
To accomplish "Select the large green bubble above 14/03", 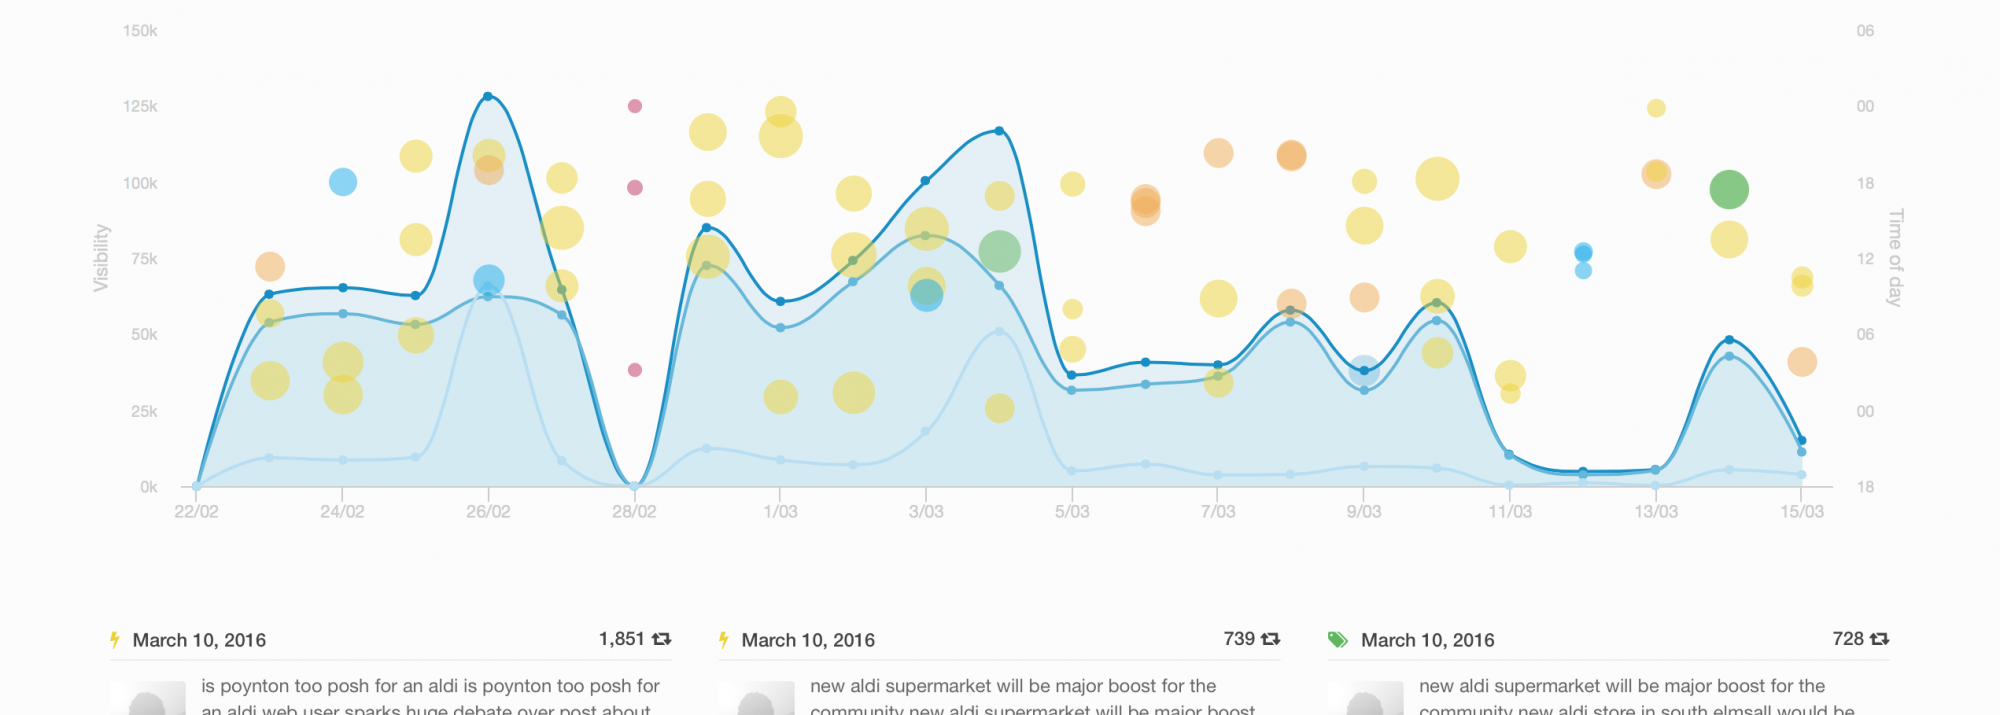I will click(1729, 189).
